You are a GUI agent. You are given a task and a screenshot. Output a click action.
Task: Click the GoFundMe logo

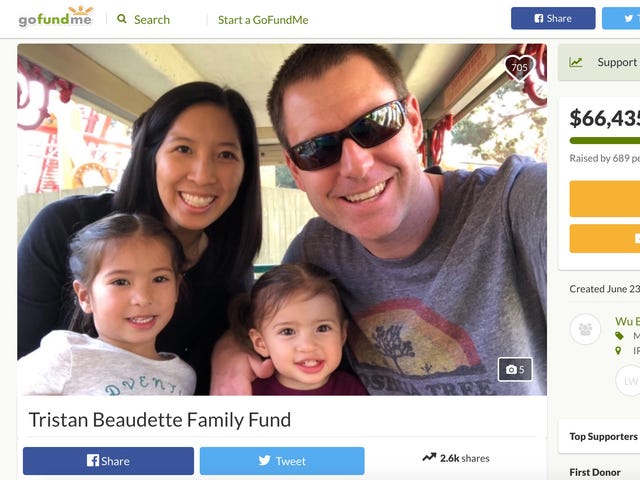(x=55, y=17)
